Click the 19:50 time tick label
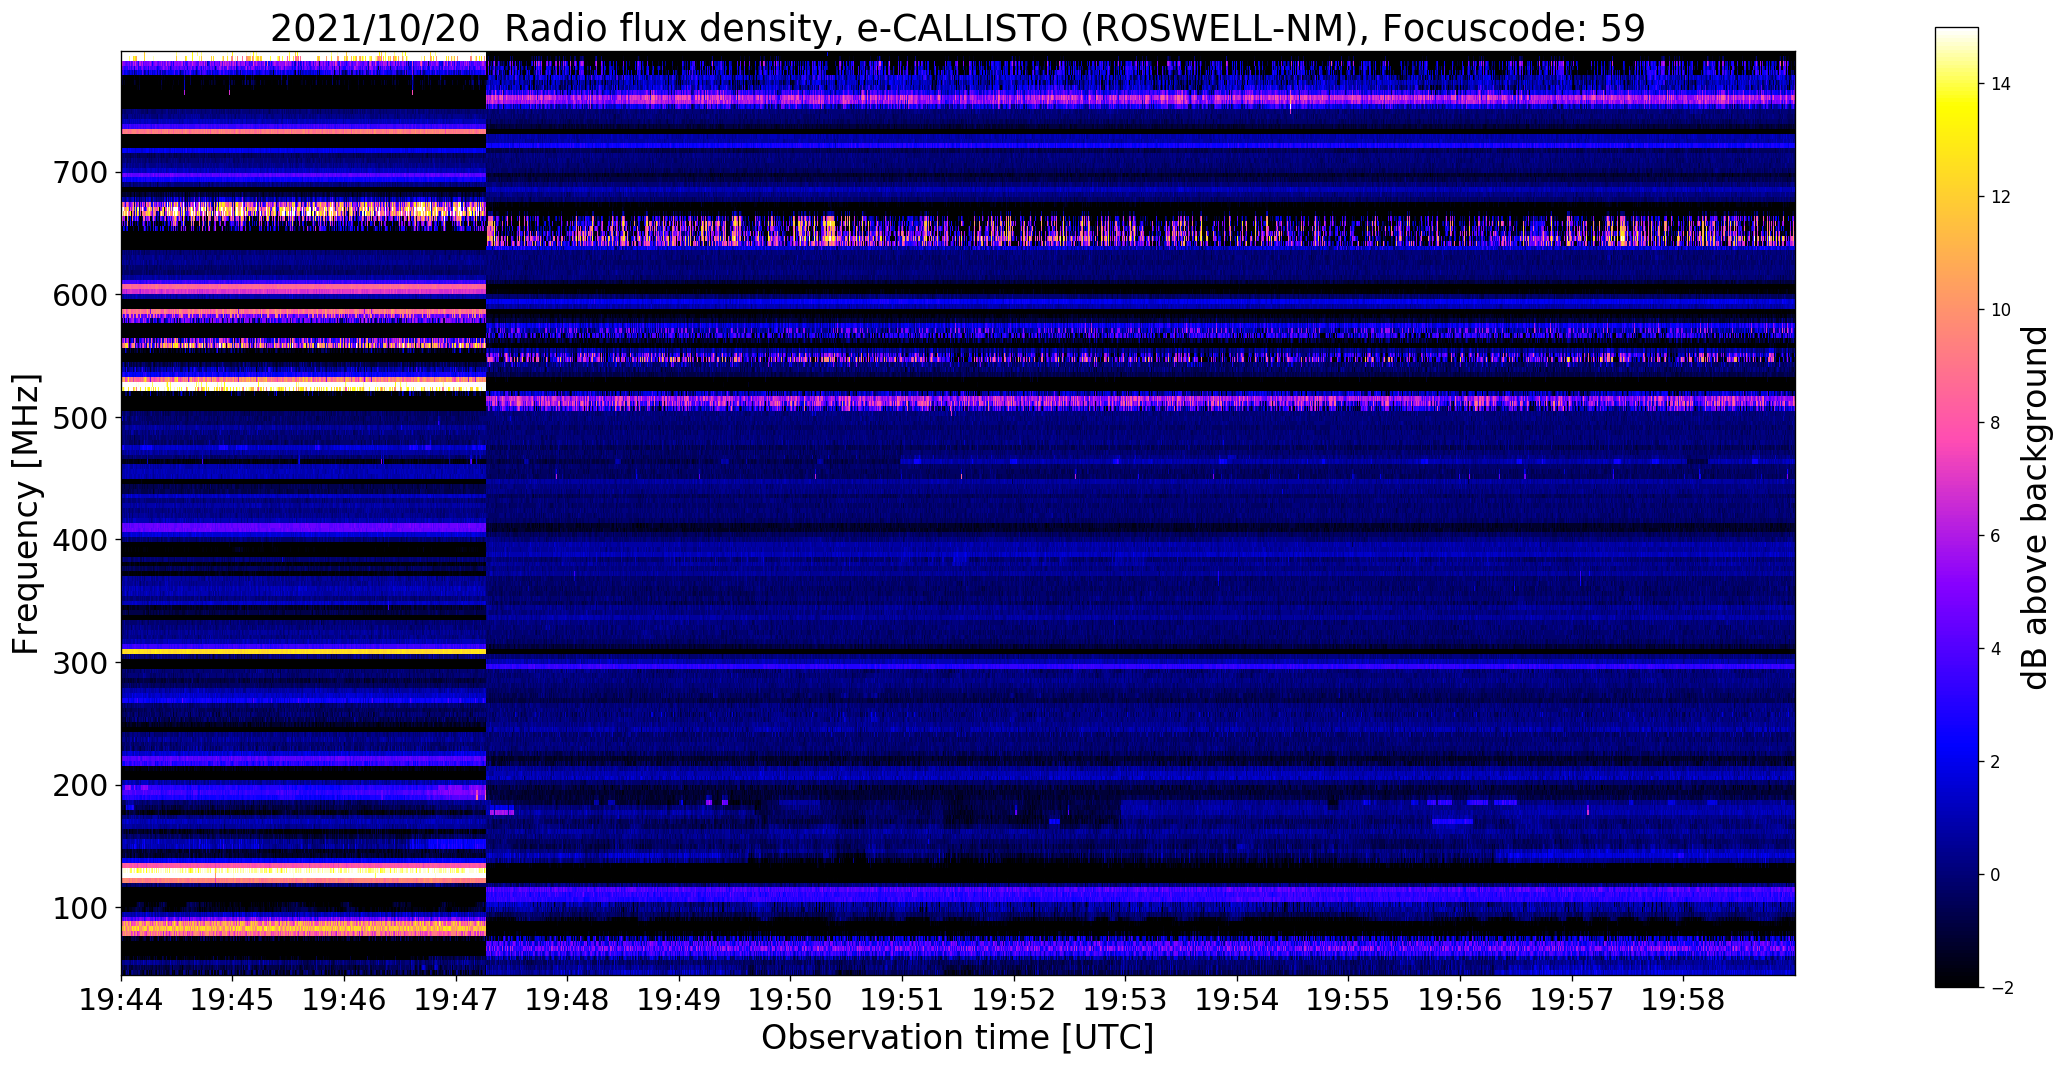 pyautogui.click(x=791, y=1000)
